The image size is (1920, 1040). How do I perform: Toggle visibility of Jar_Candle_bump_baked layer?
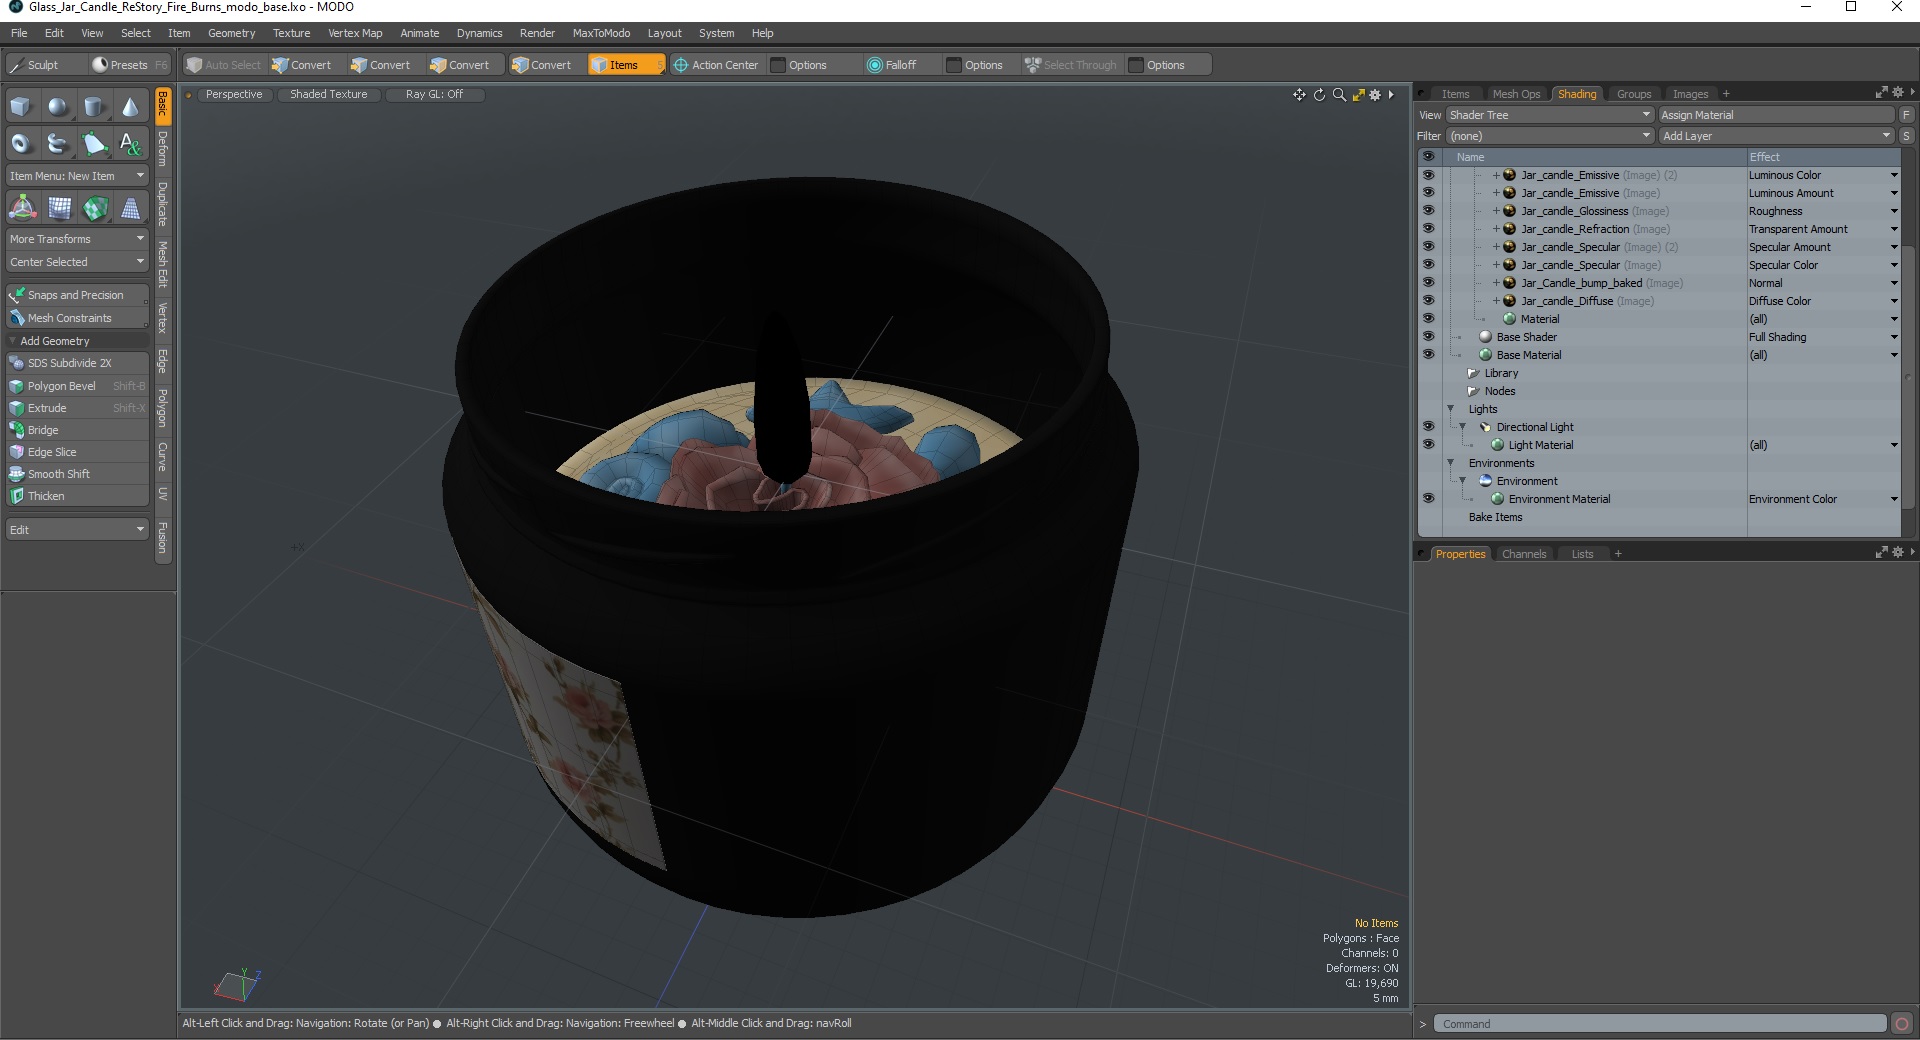pos(1428,283)
